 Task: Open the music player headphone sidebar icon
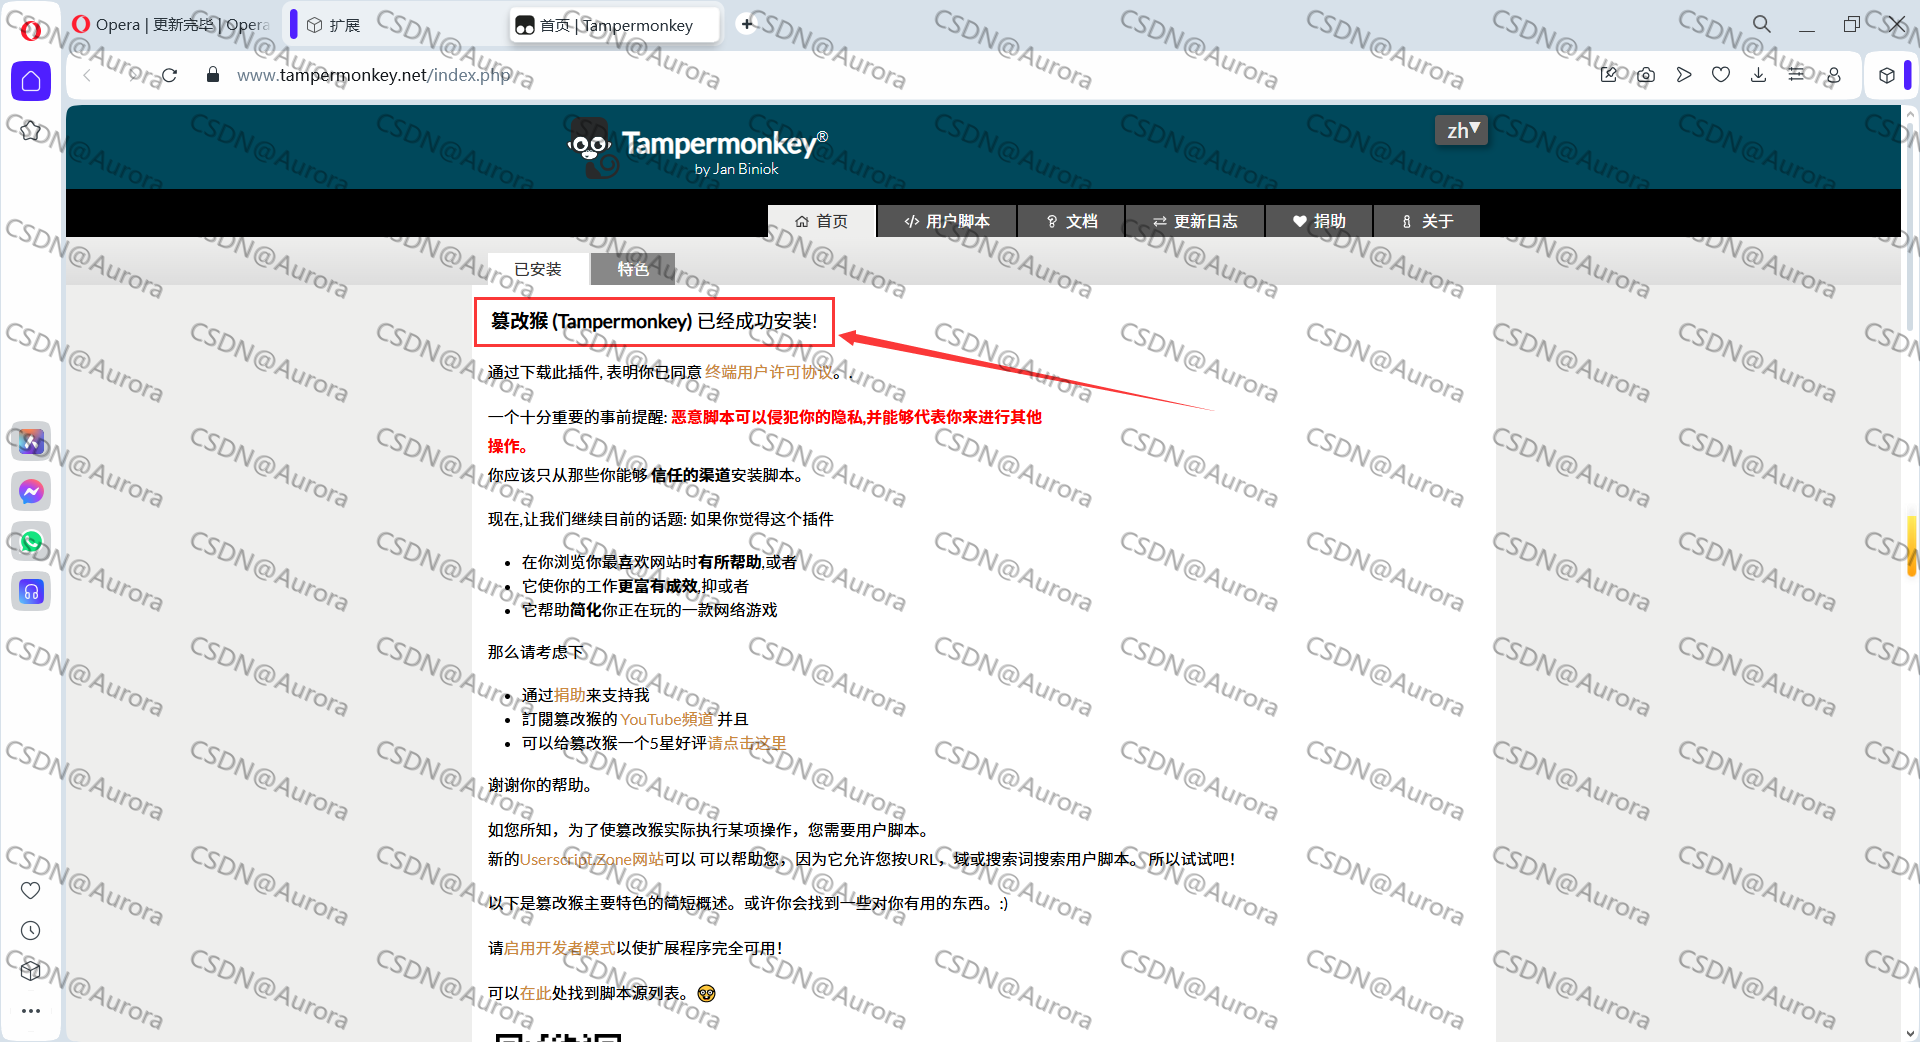click(31, 591)
